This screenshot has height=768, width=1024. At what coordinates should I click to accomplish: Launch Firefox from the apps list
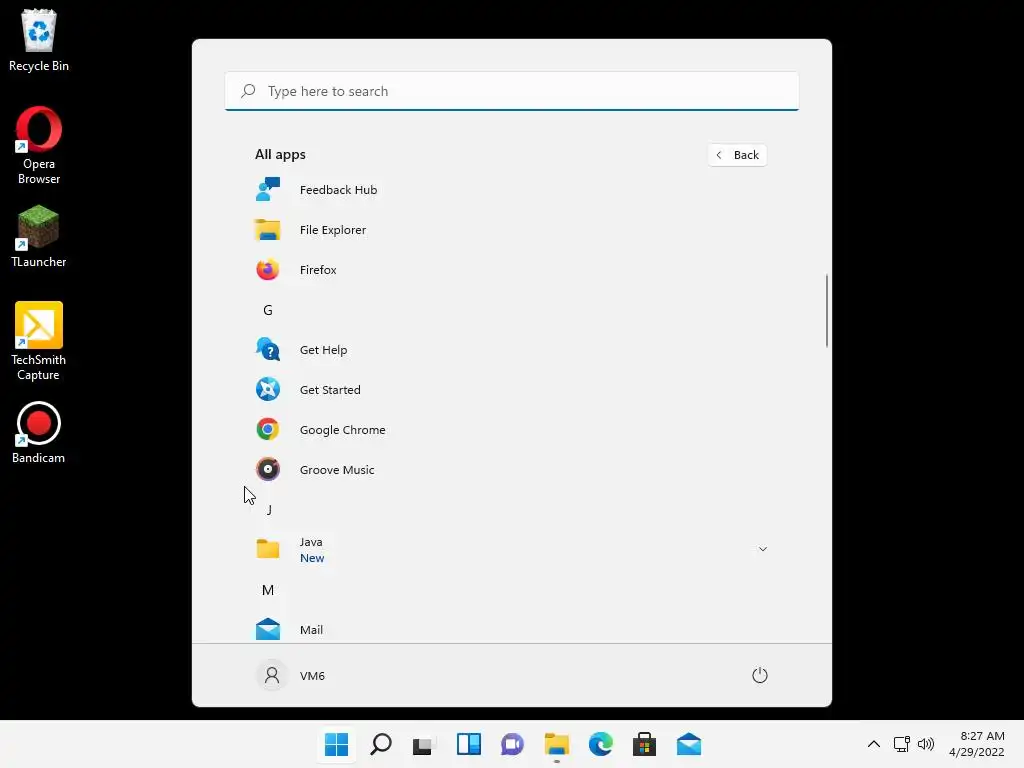tap(511, 270)
